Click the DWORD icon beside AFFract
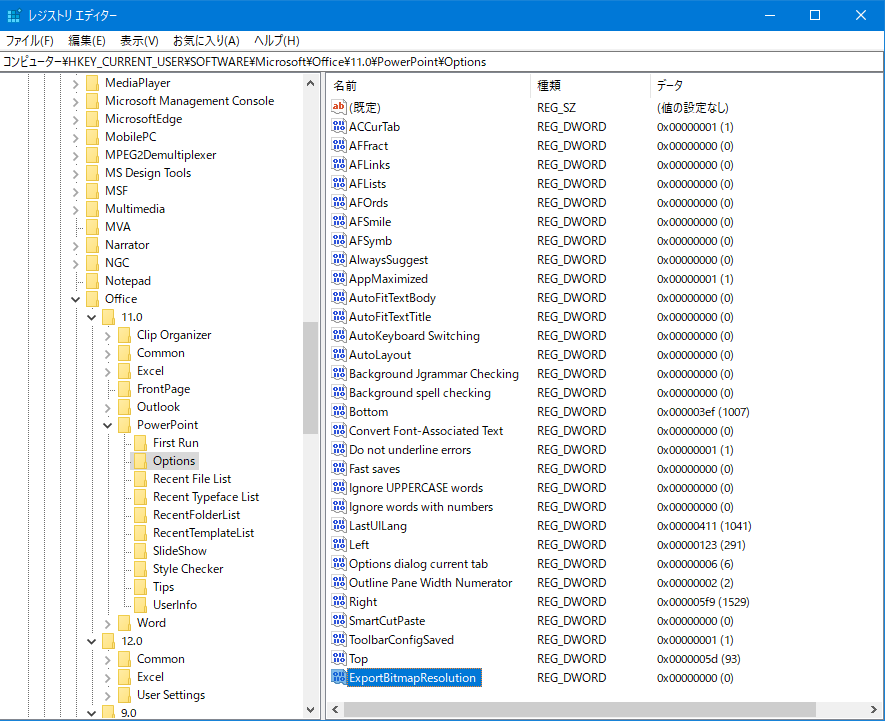Image resolution: width=885 pixels, height=721 pixels. pos(339,146)
